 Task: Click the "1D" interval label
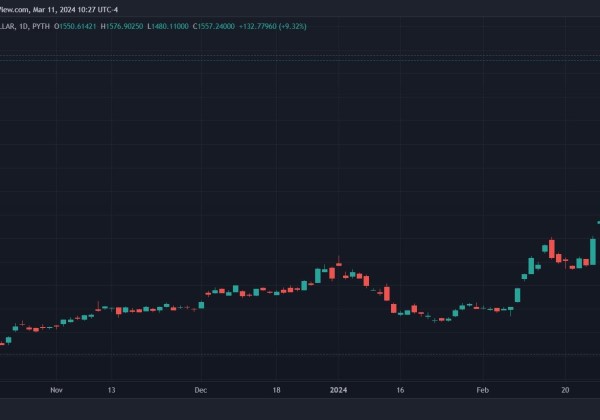click(x=23, y=26)
